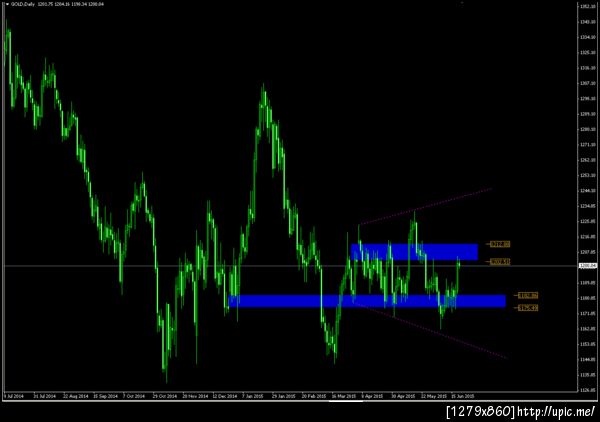Click the bottom price label beside lower blue zone
Viewport: 600px width, 422px height.
click(x=528, y=308)
